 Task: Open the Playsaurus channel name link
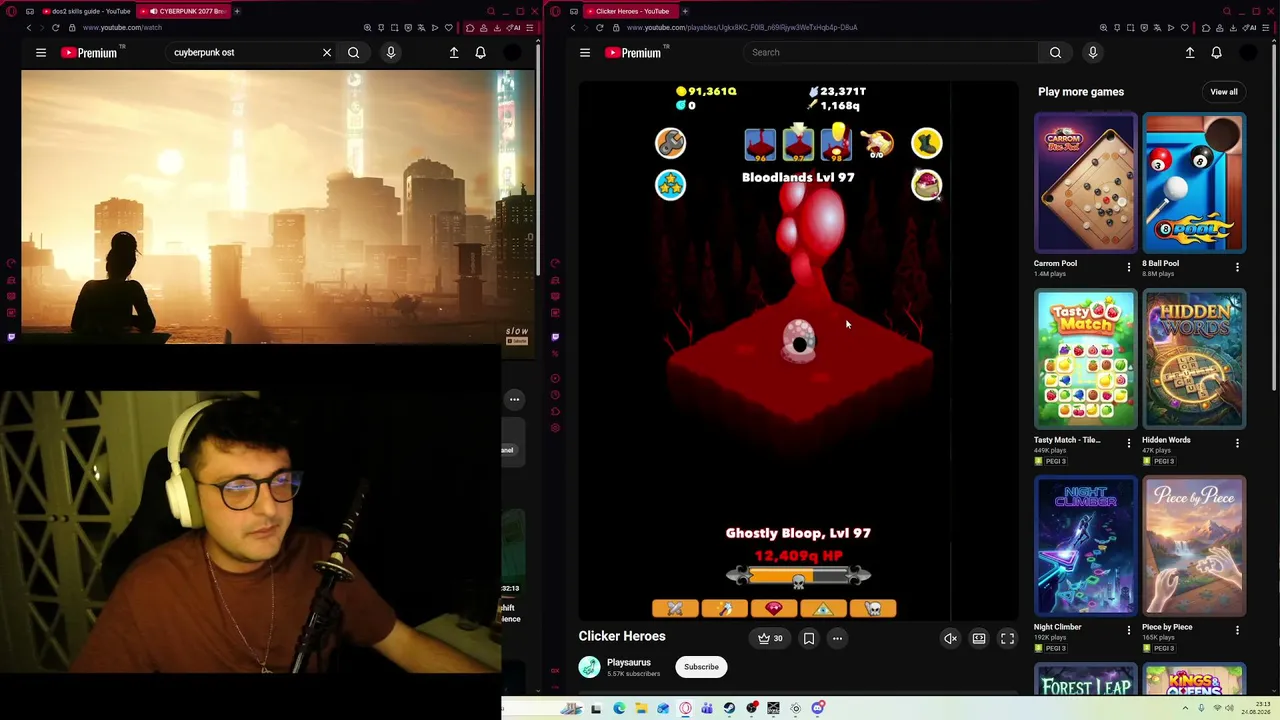[x=629, y=662]
